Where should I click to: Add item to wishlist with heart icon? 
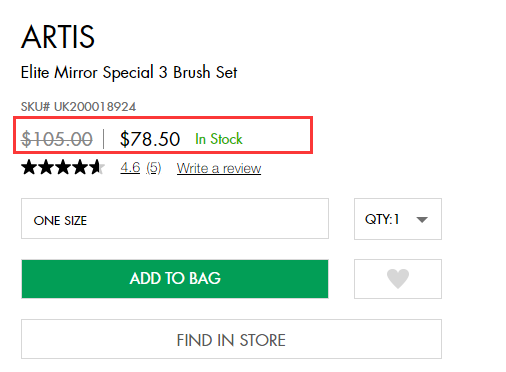click(398, 279)
